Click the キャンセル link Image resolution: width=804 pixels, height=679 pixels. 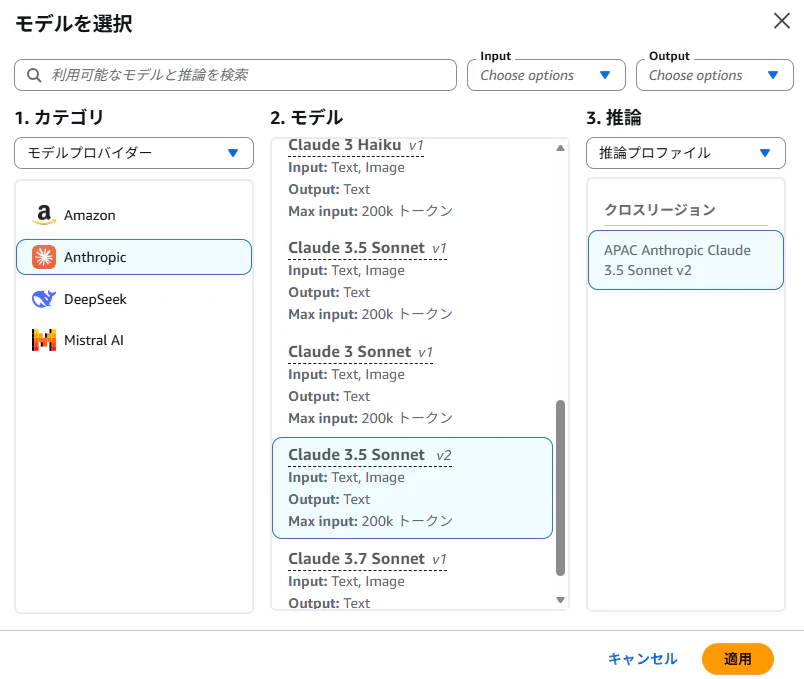point(642,659)
